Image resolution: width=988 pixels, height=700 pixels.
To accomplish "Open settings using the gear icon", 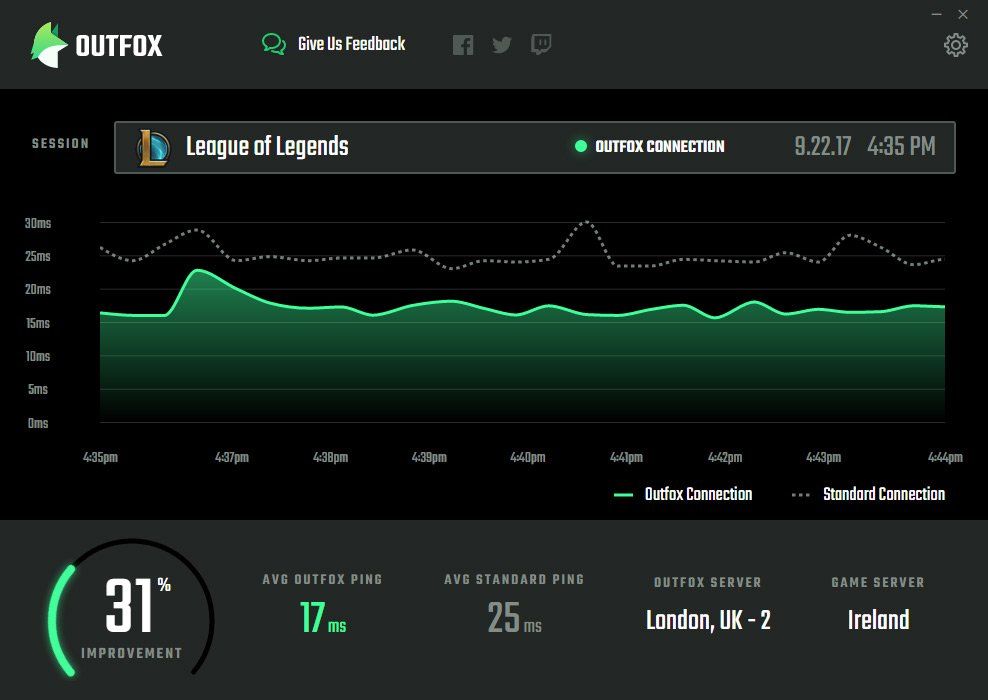I will pos(956,45).
